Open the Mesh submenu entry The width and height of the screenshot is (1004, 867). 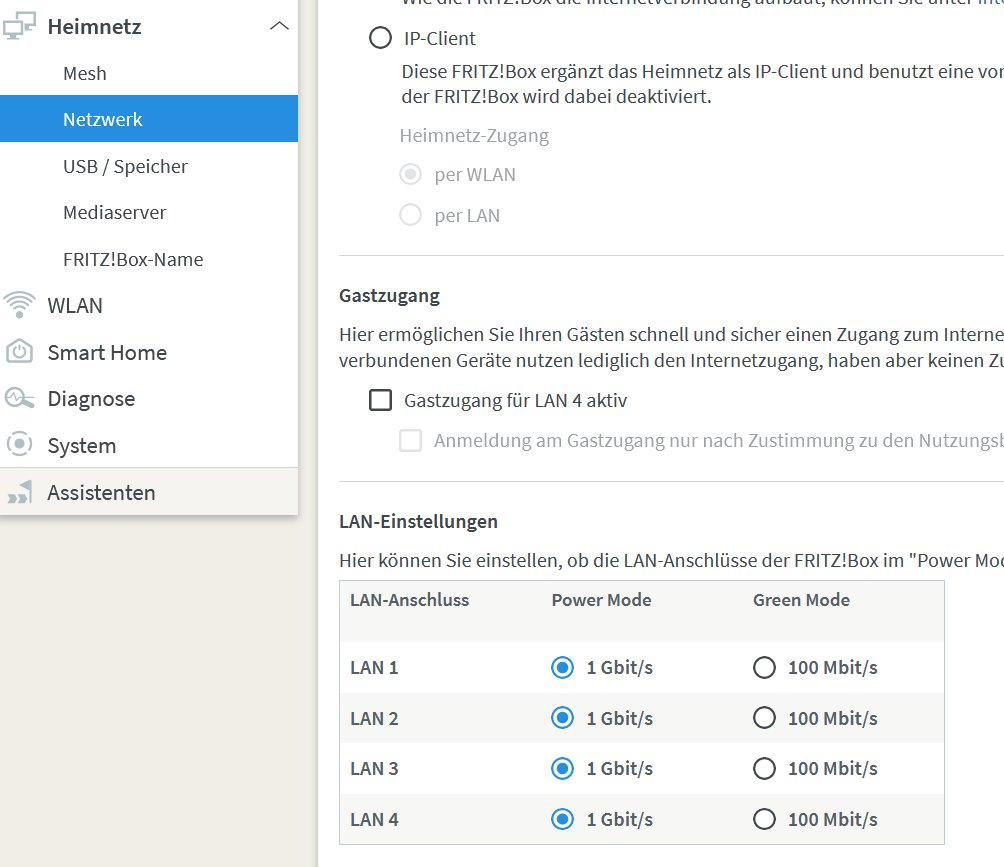pos(84,73)
